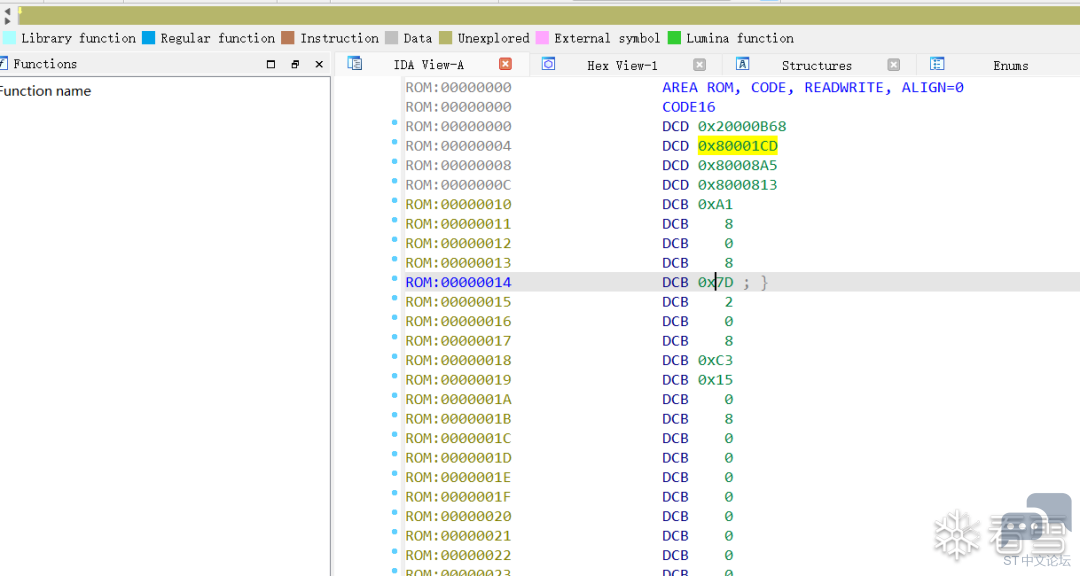Click the Enums tab icon
Image resolution: width=1080 pixels, height=576 pixels.
coord(937,64)
